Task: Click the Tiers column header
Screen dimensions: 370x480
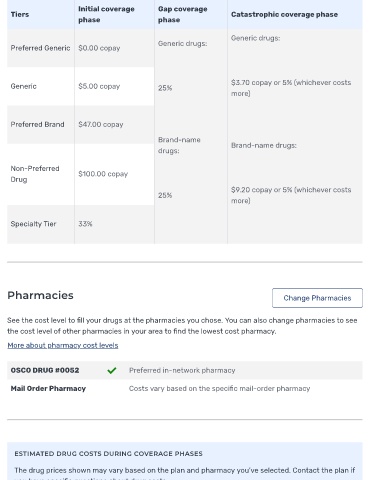Action: (x=20, y=14)
